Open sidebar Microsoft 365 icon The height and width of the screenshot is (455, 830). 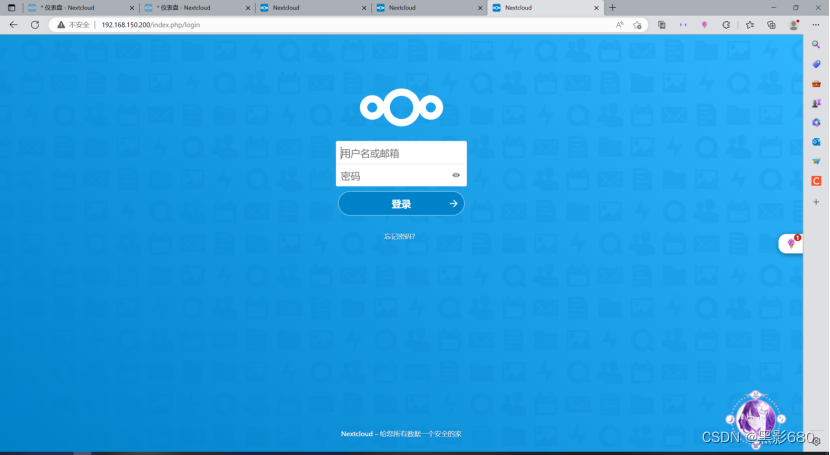[816, 122]
